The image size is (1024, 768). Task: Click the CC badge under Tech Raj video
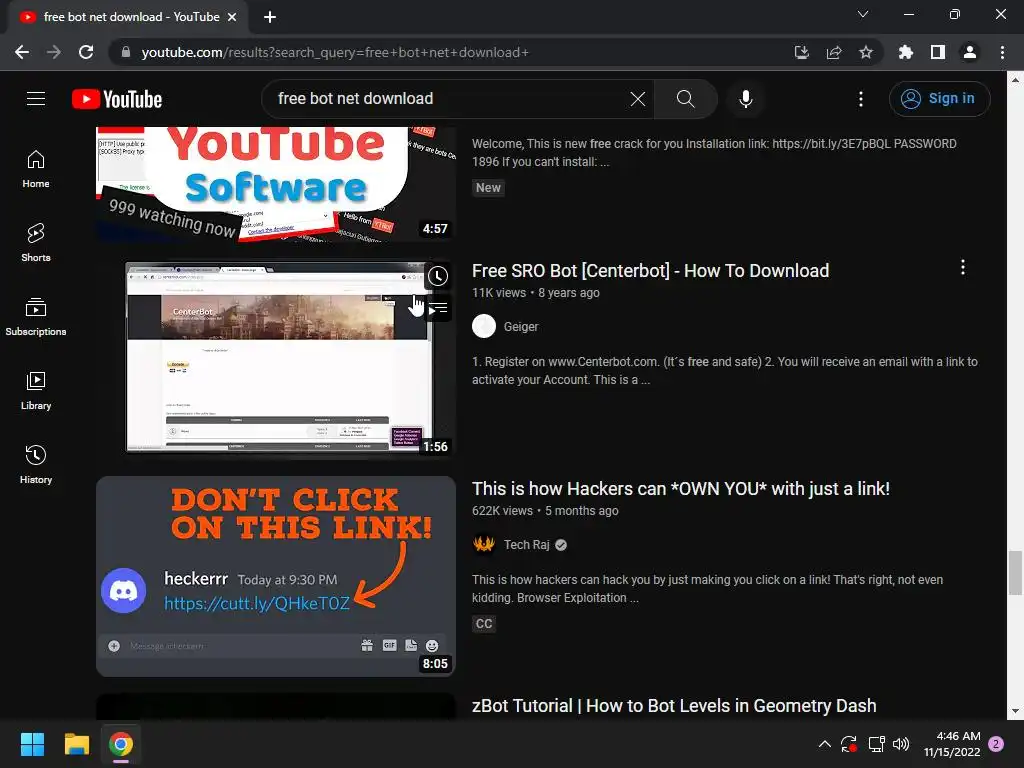click(x=484, y=624)
